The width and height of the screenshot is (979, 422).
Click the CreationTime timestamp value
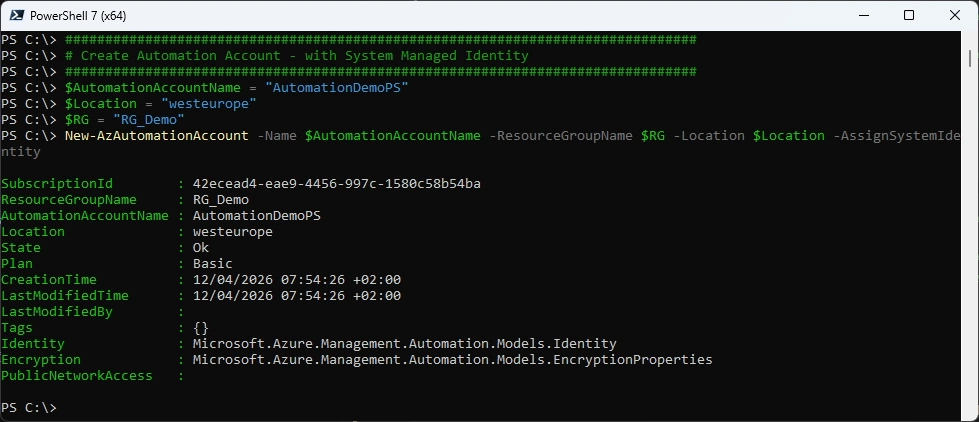pos(297,280)
